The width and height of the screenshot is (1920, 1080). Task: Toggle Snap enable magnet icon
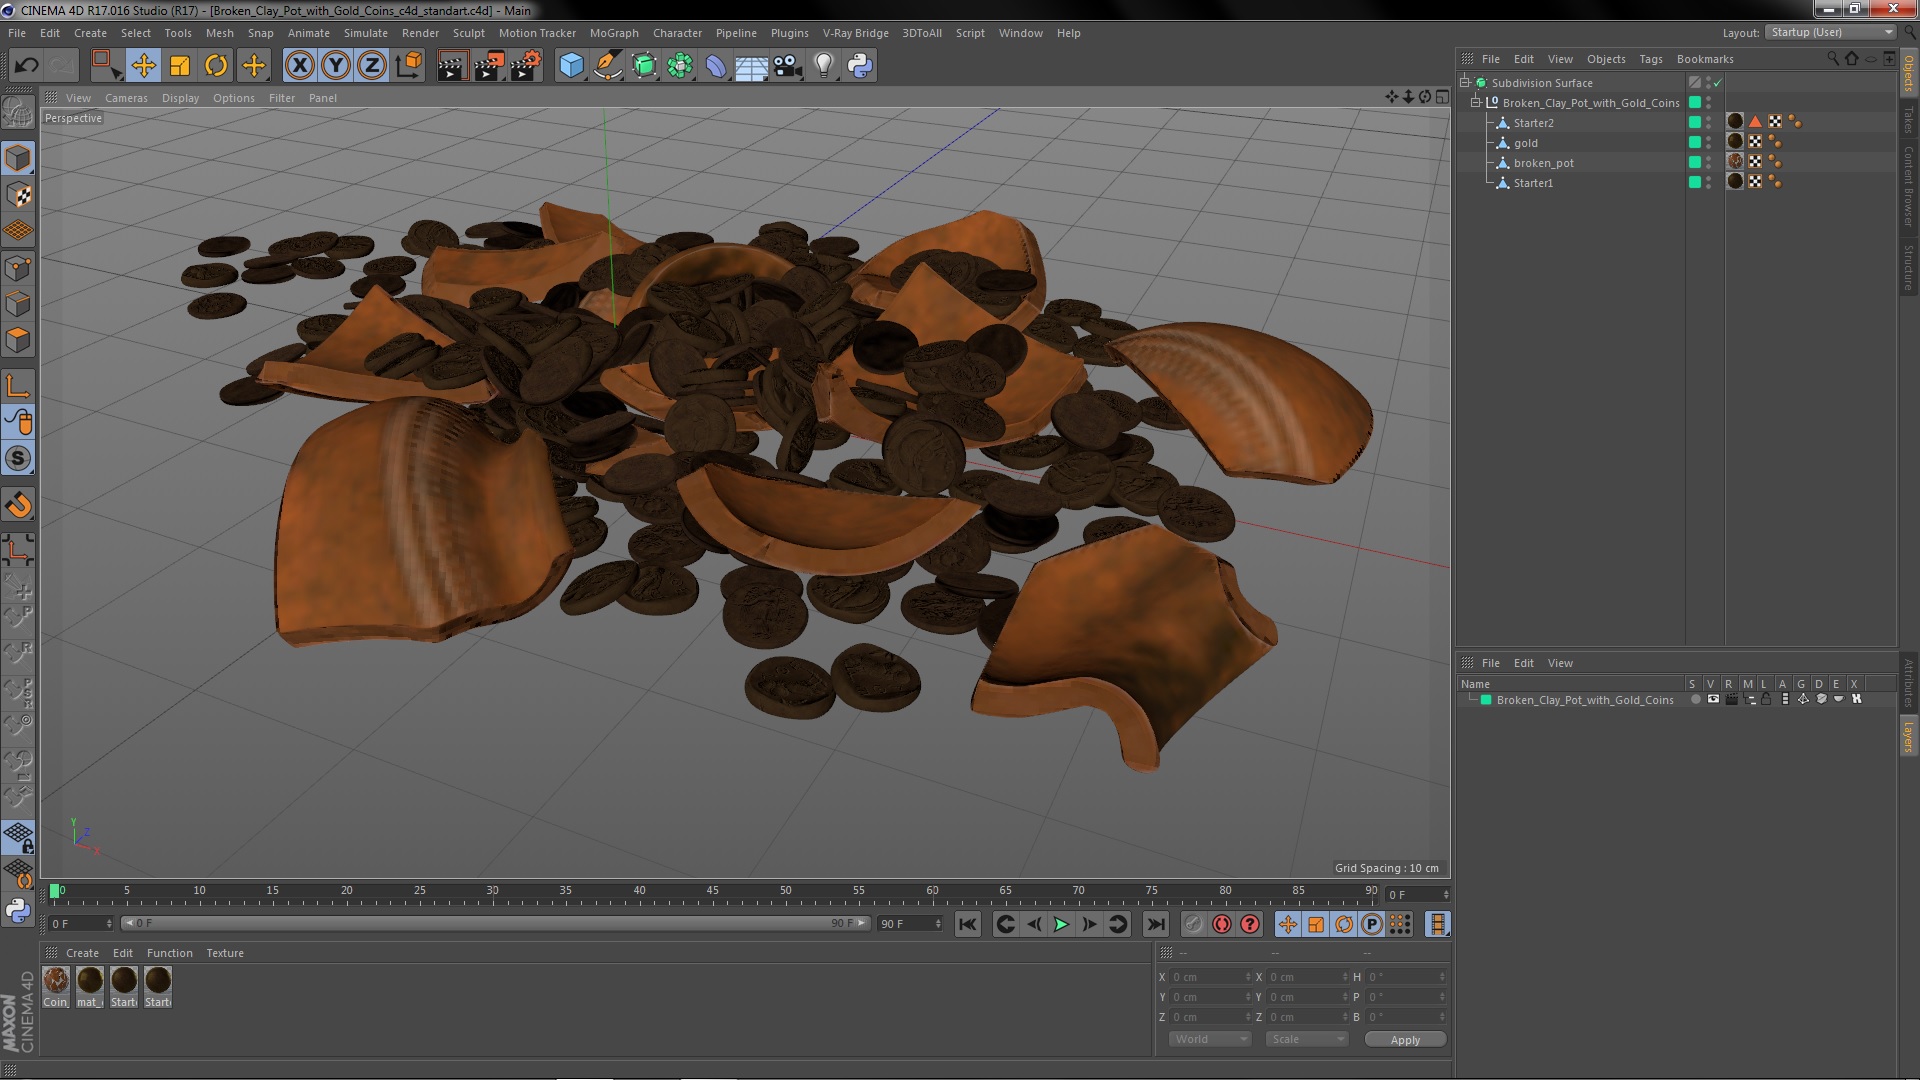[x=18, y=505]
